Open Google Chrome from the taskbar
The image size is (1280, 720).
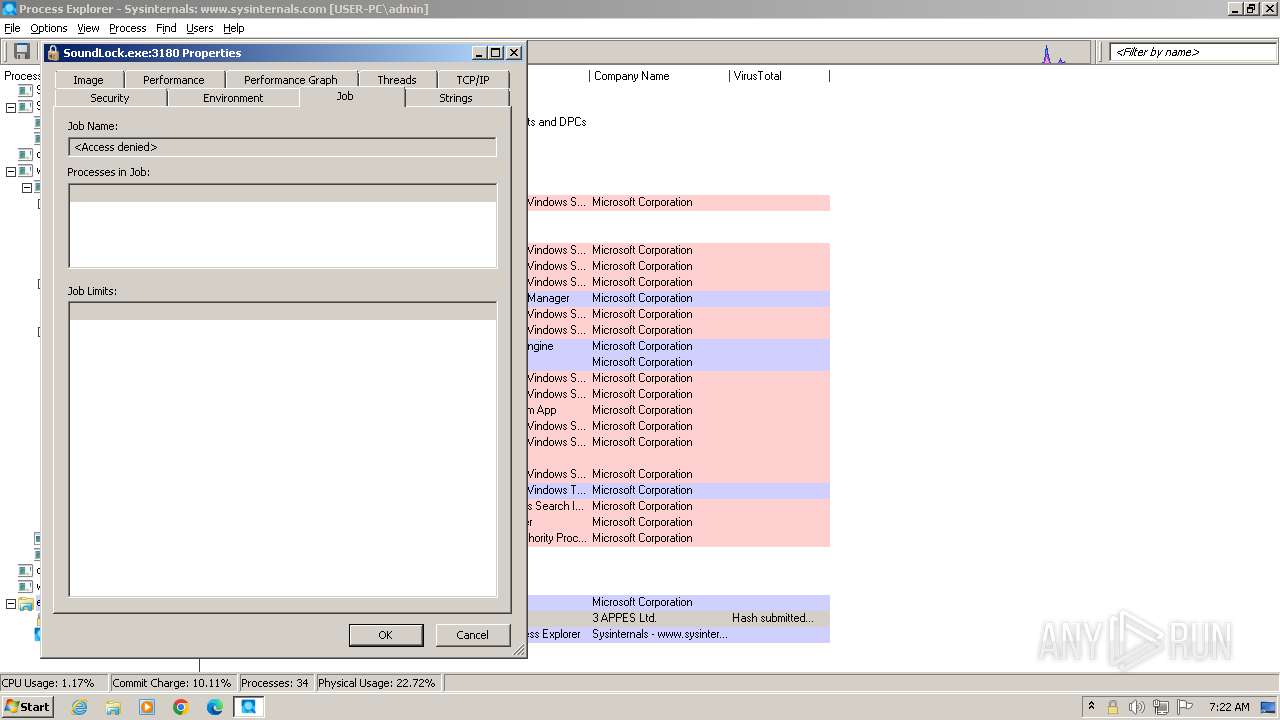[x=181, y=707]
